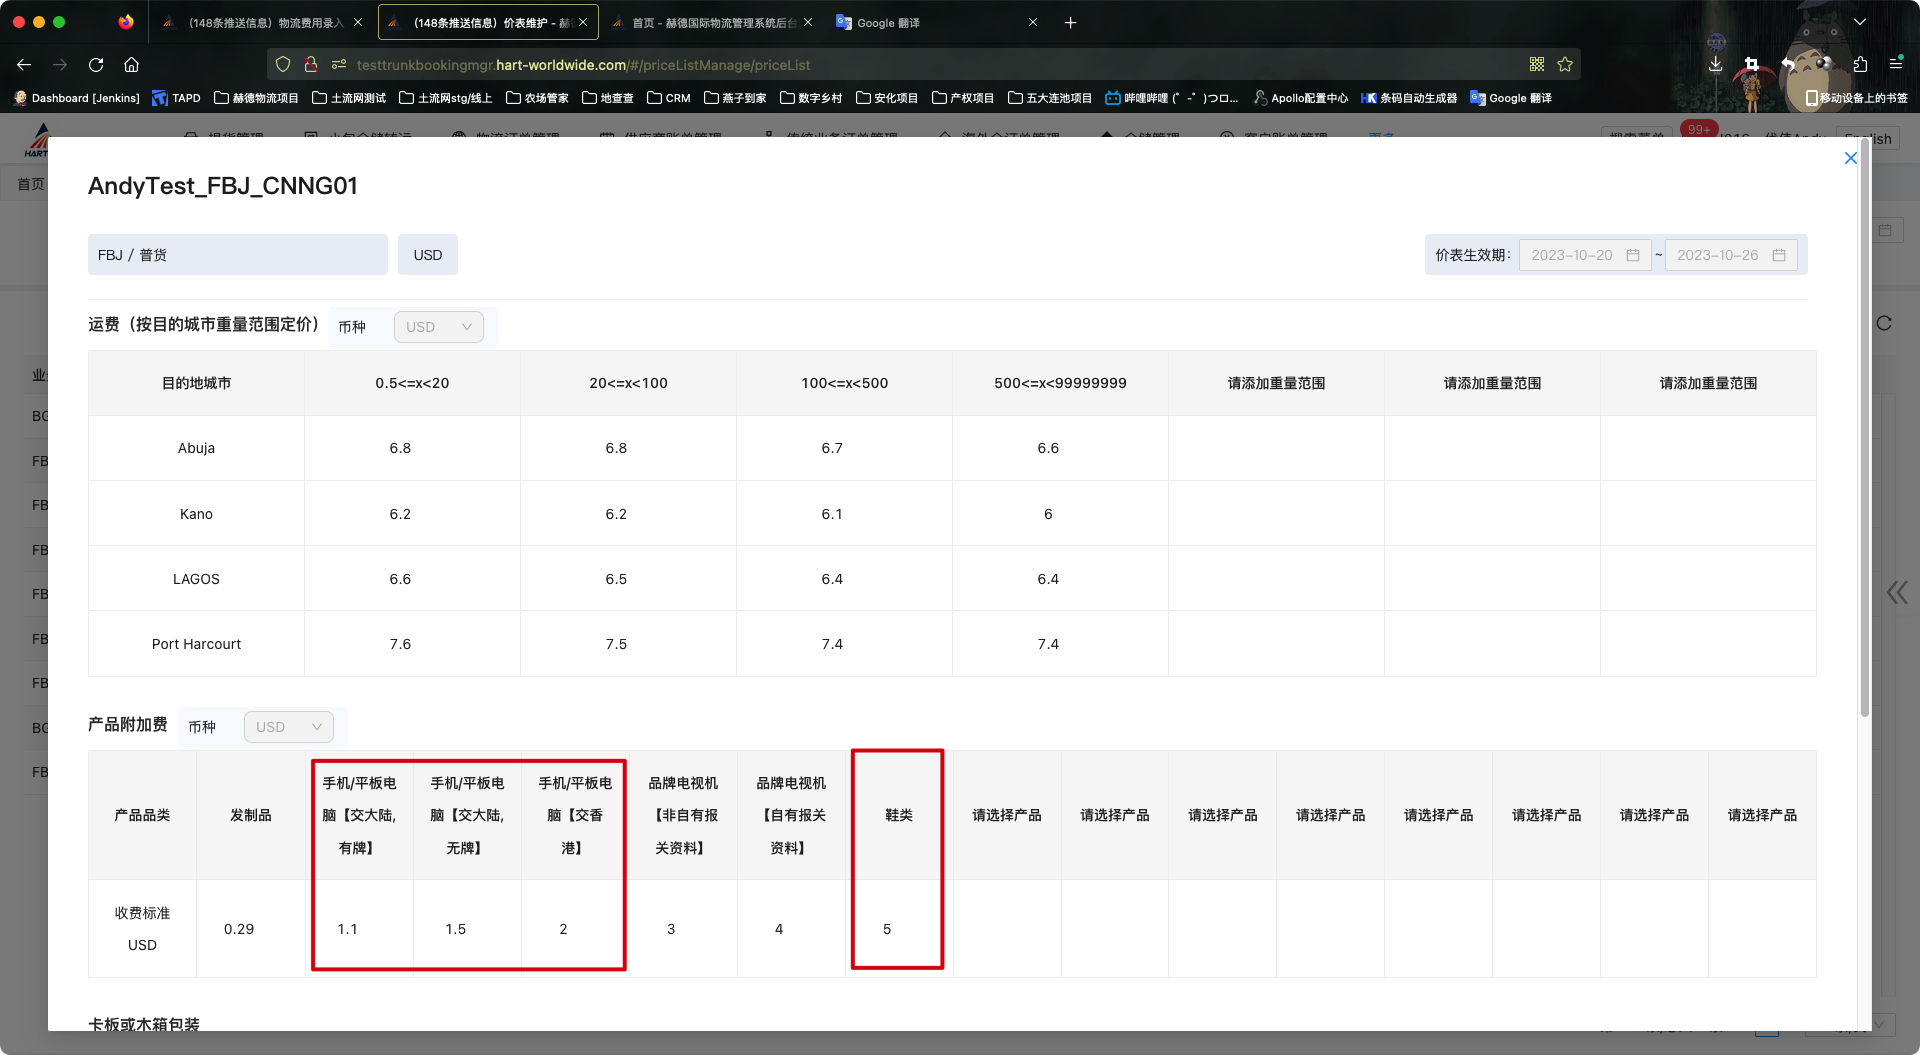The image size is (1920, 1055).
Task: Click the end date field 2023-10-26
Action: pyautogui.click(x=1718, y=255)
